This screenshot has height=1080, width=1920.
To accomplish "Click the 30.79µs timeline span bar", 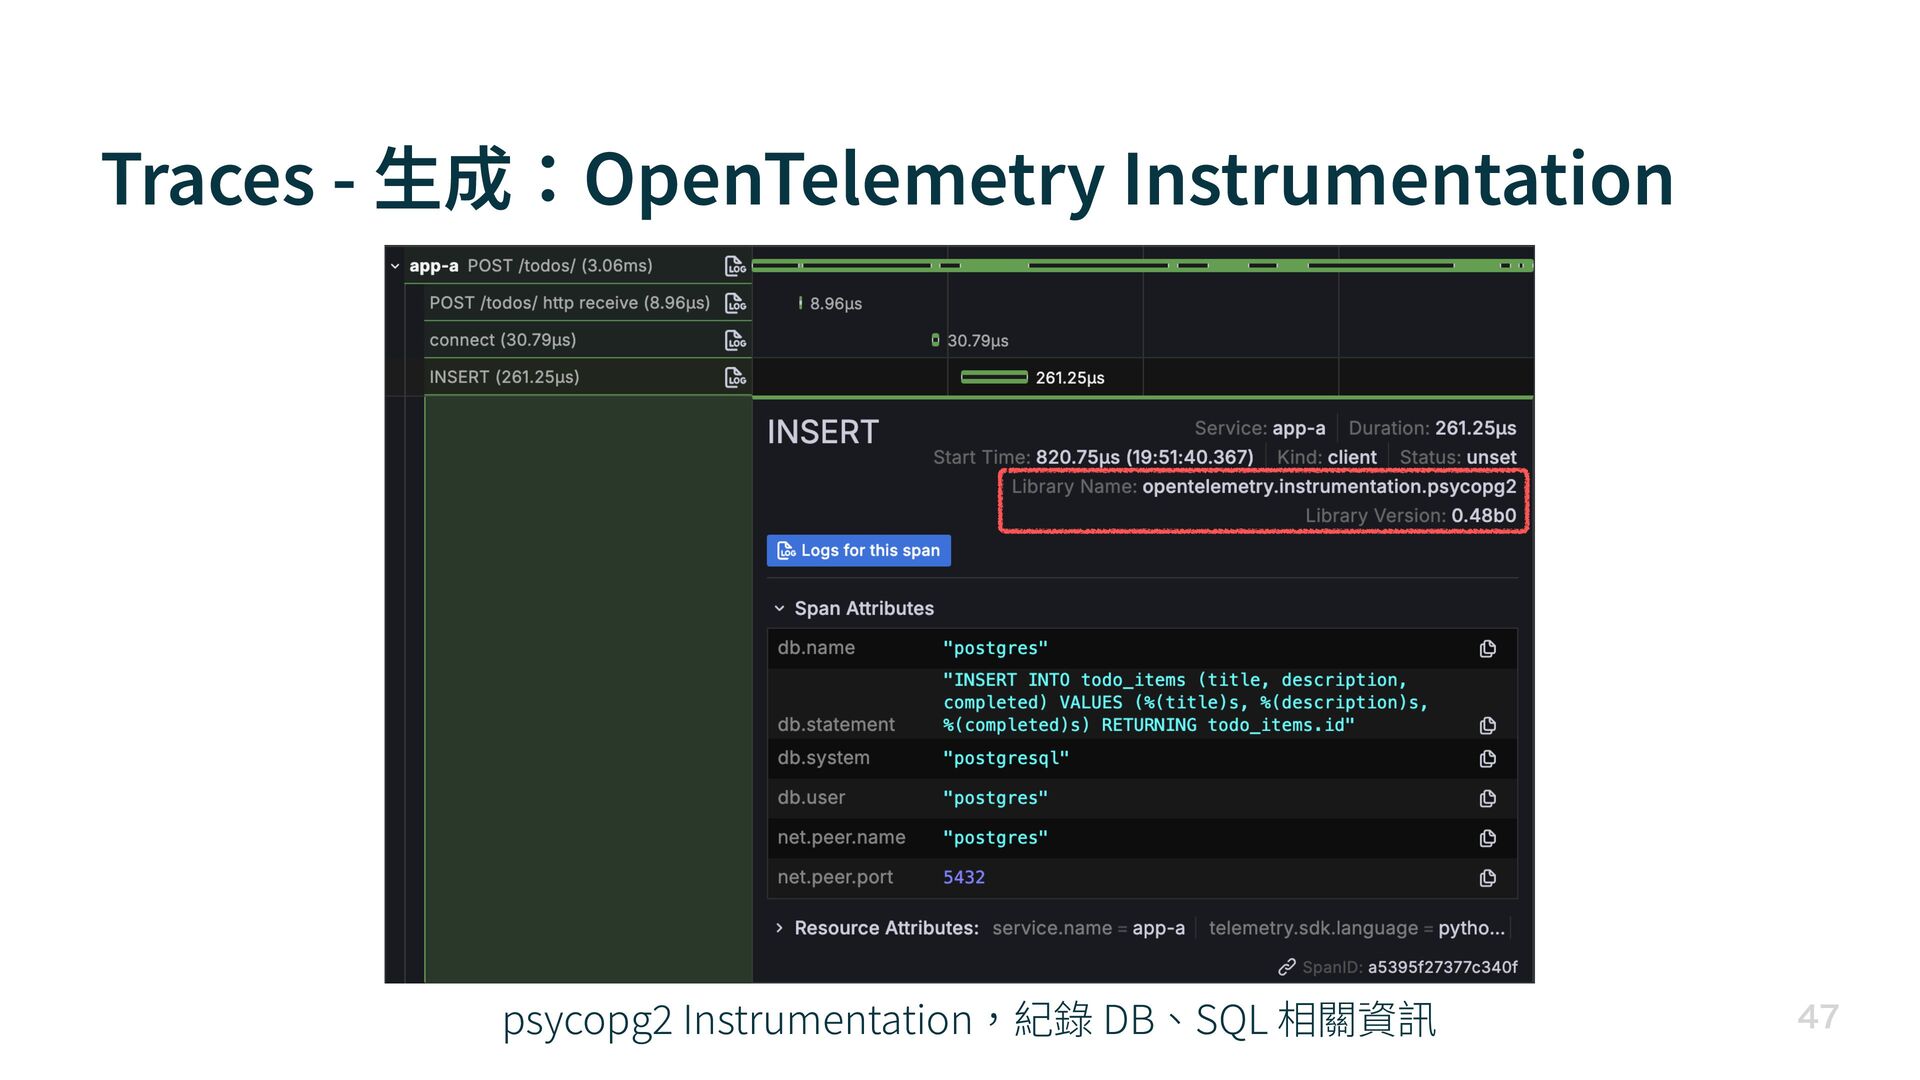I will coord(935,340).
